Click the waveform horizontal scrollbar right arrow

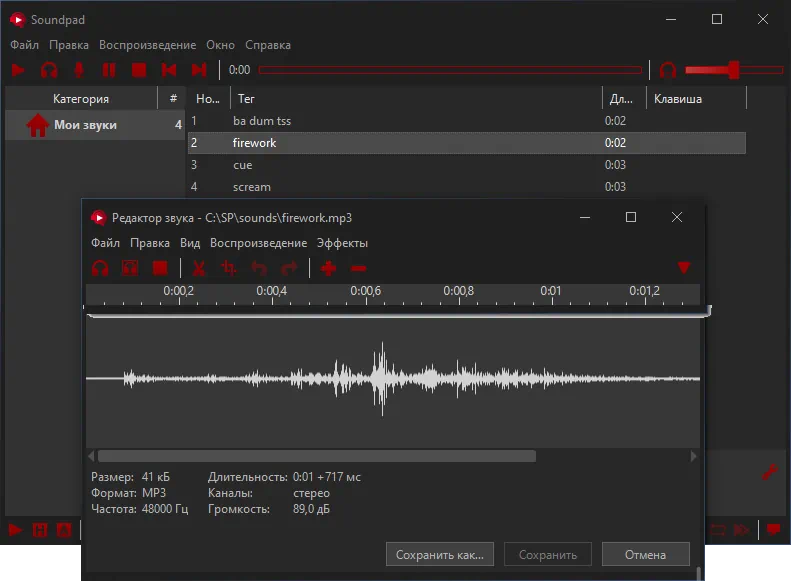694,456
